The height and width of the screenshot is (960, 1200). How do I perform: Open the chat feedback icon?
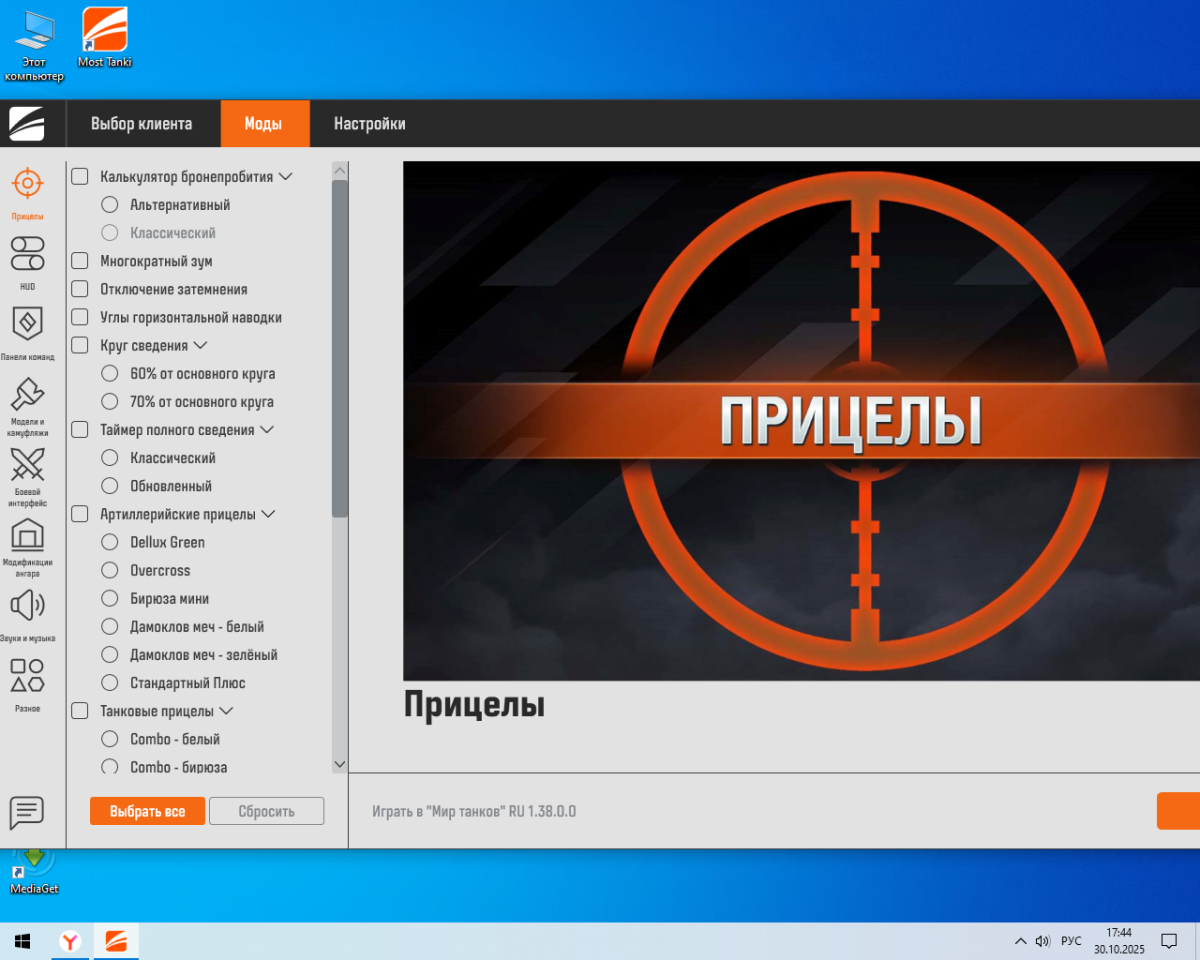(27, 812)
